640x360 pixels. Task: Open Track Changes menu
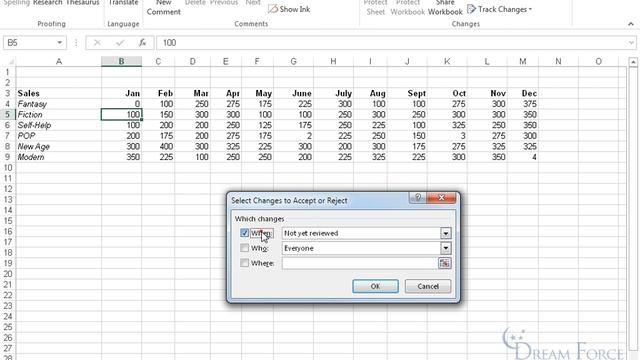coord(499,9)
